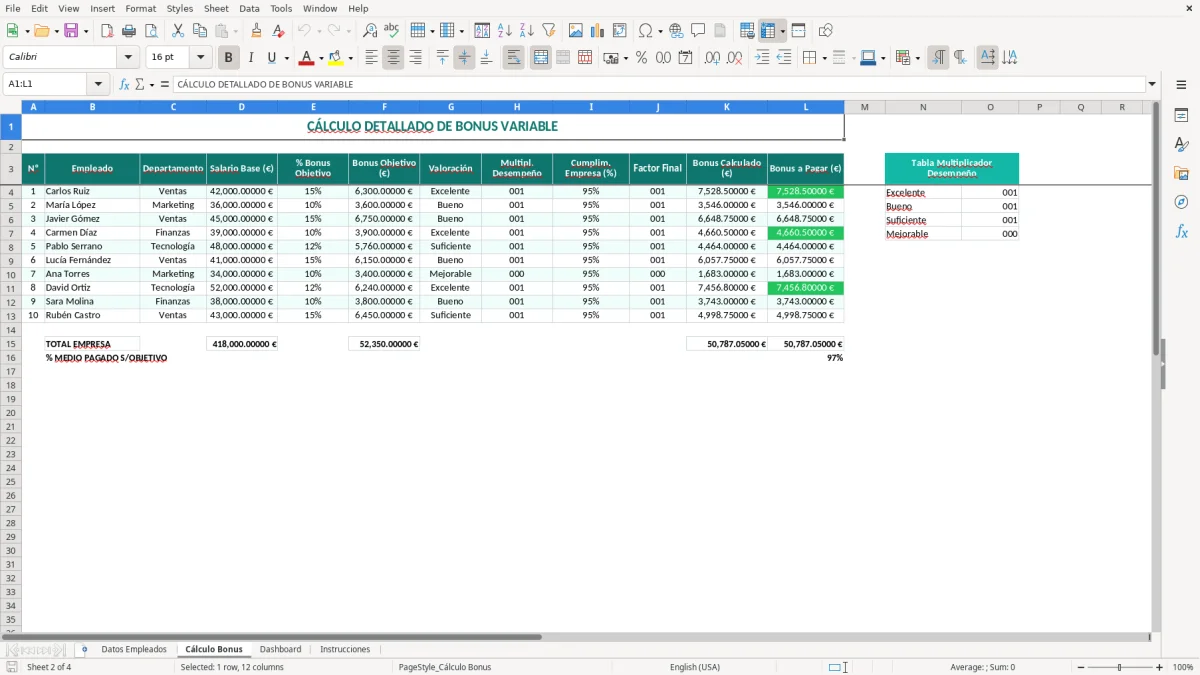Open the Conditional Formatting dropdown arrow
Viewport: 1200px width, 675px height.
pos(918,58)
